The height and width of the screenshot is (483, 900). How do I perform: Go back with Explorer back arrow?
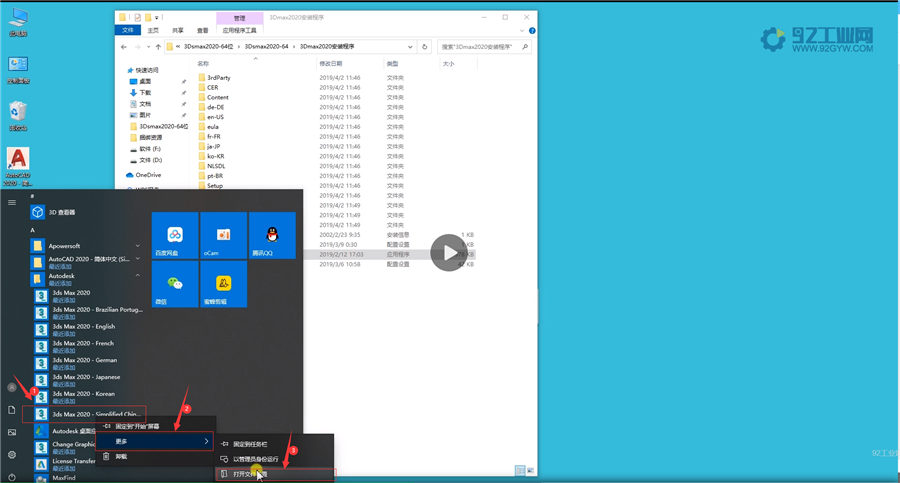tap(124, 47)
